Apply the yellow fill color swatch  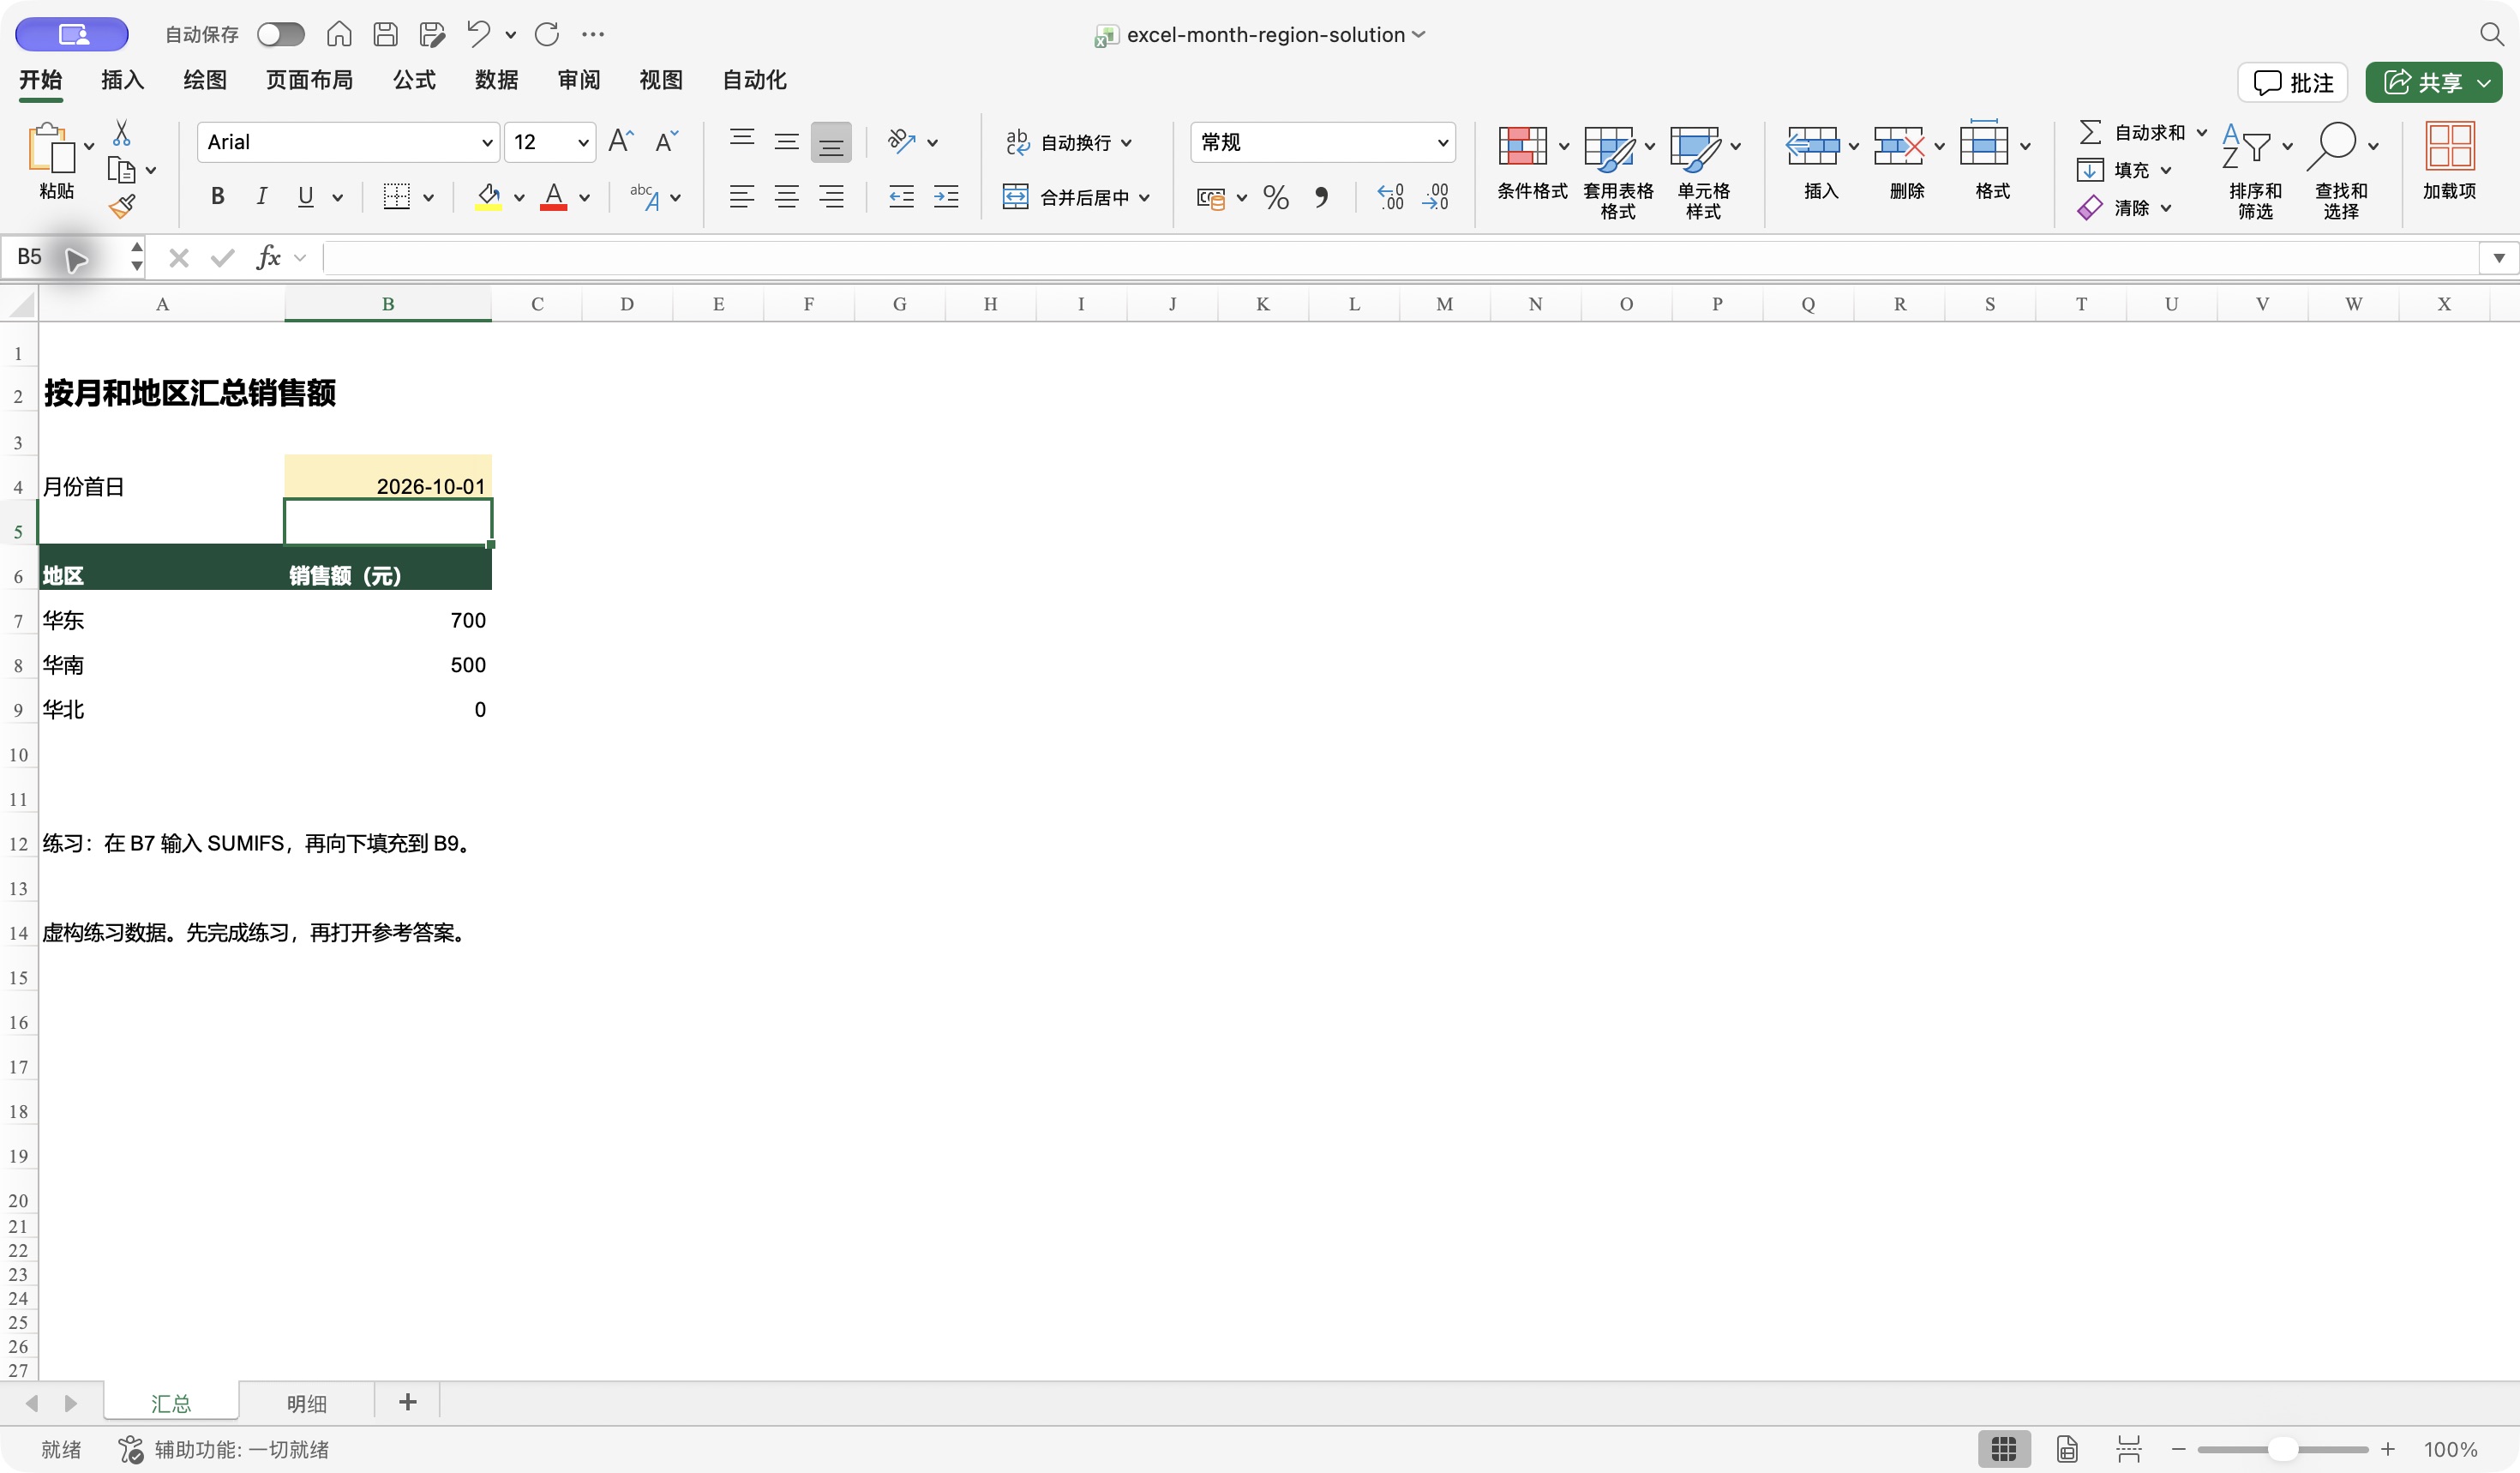(x=488, y=197)
